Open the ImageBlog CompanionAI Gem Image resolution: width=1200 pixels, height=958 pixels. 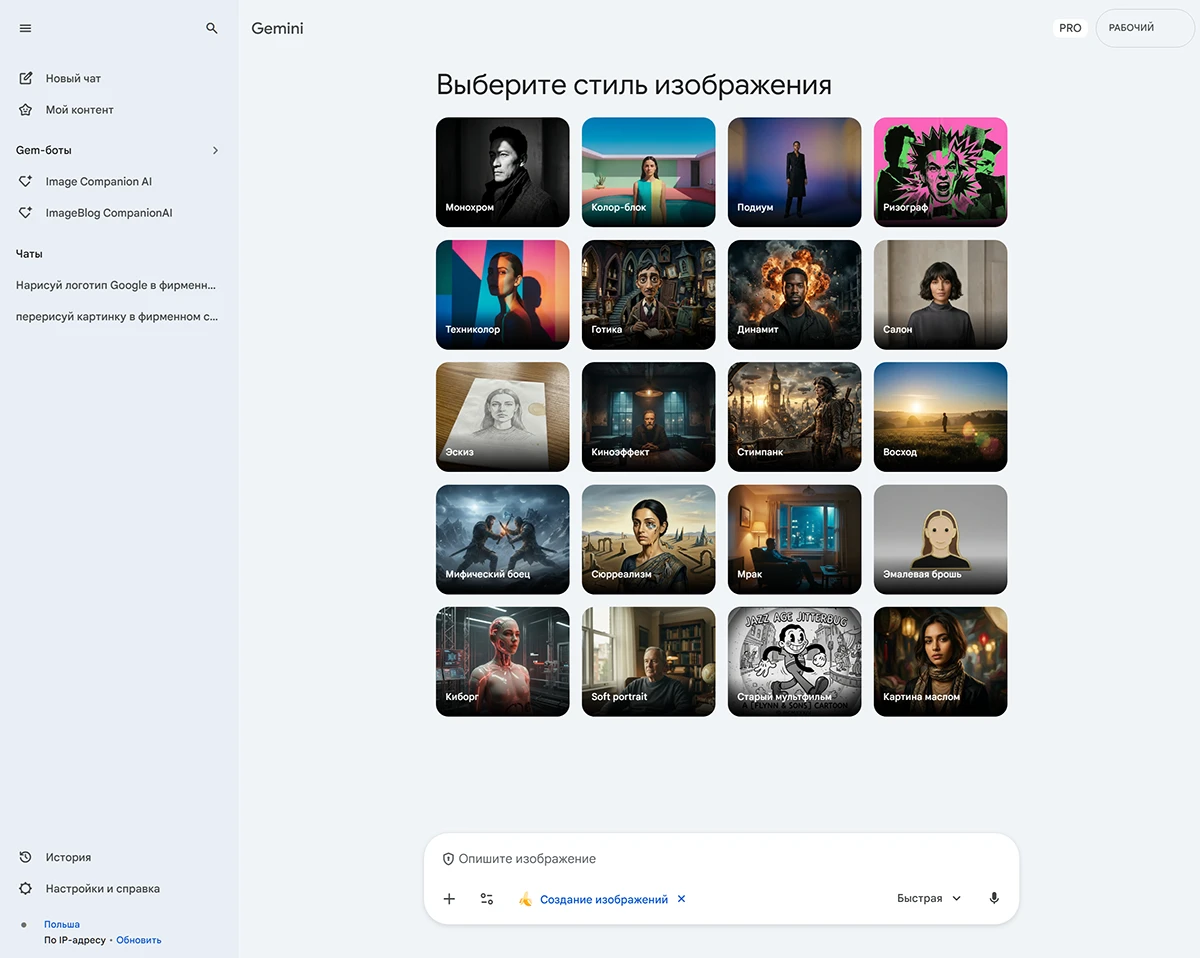coord(107,212)
